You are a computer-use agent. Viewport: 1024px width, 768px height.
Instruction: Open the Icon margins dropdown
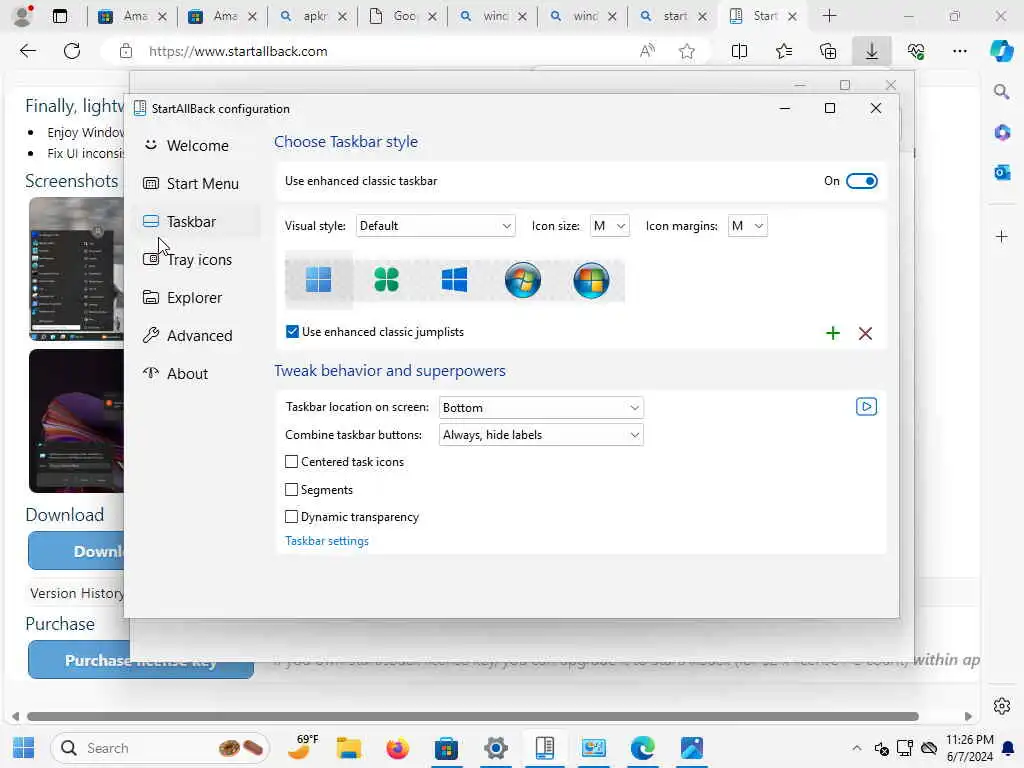coord(747,226)
